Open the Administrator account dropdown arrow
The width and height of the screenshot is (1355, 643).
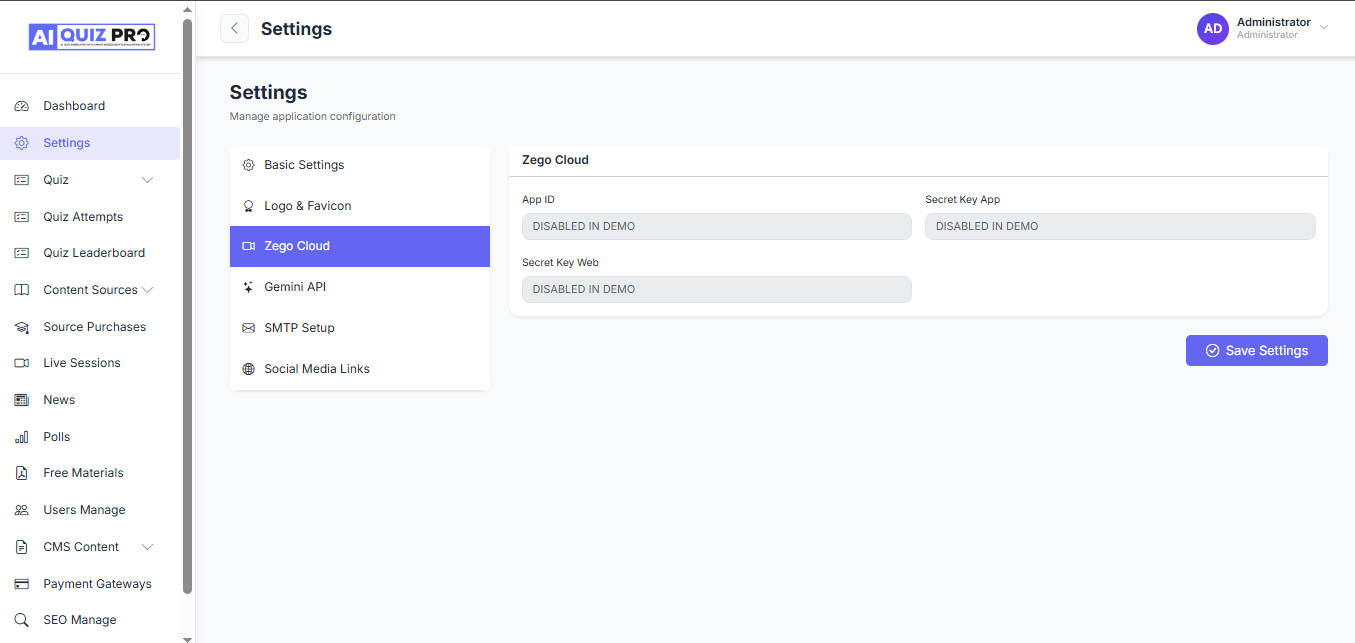pos(1324,27)
